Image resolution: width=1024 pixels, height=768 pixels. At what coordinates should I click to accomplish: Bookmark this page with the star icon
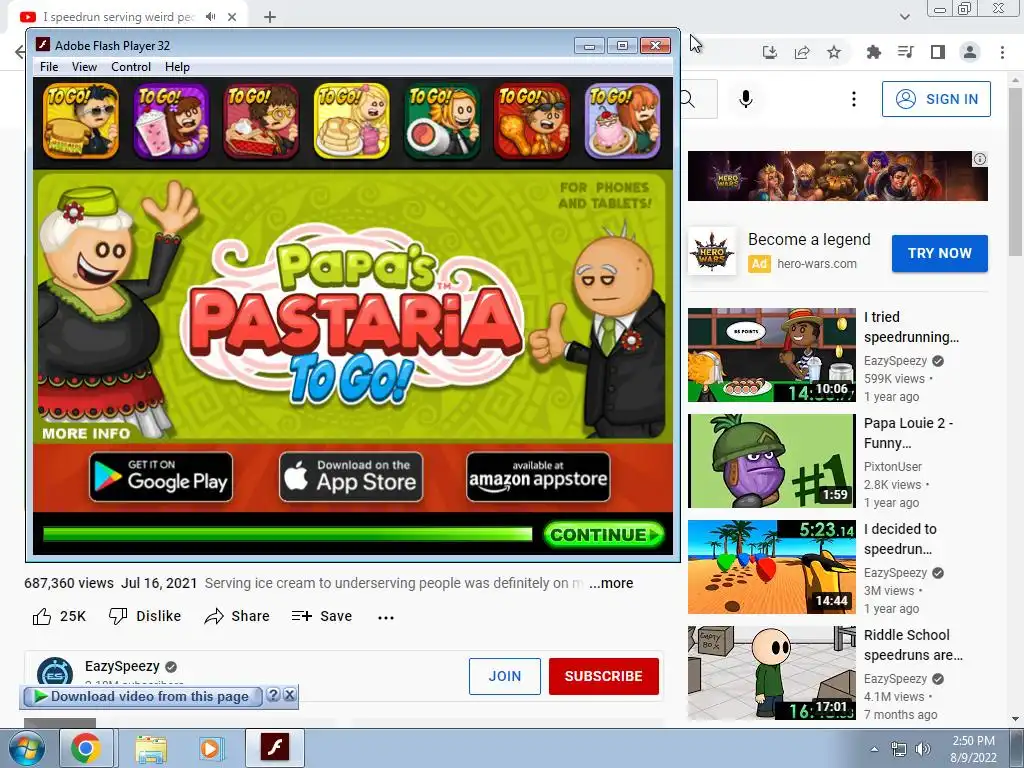coord(834,52)
